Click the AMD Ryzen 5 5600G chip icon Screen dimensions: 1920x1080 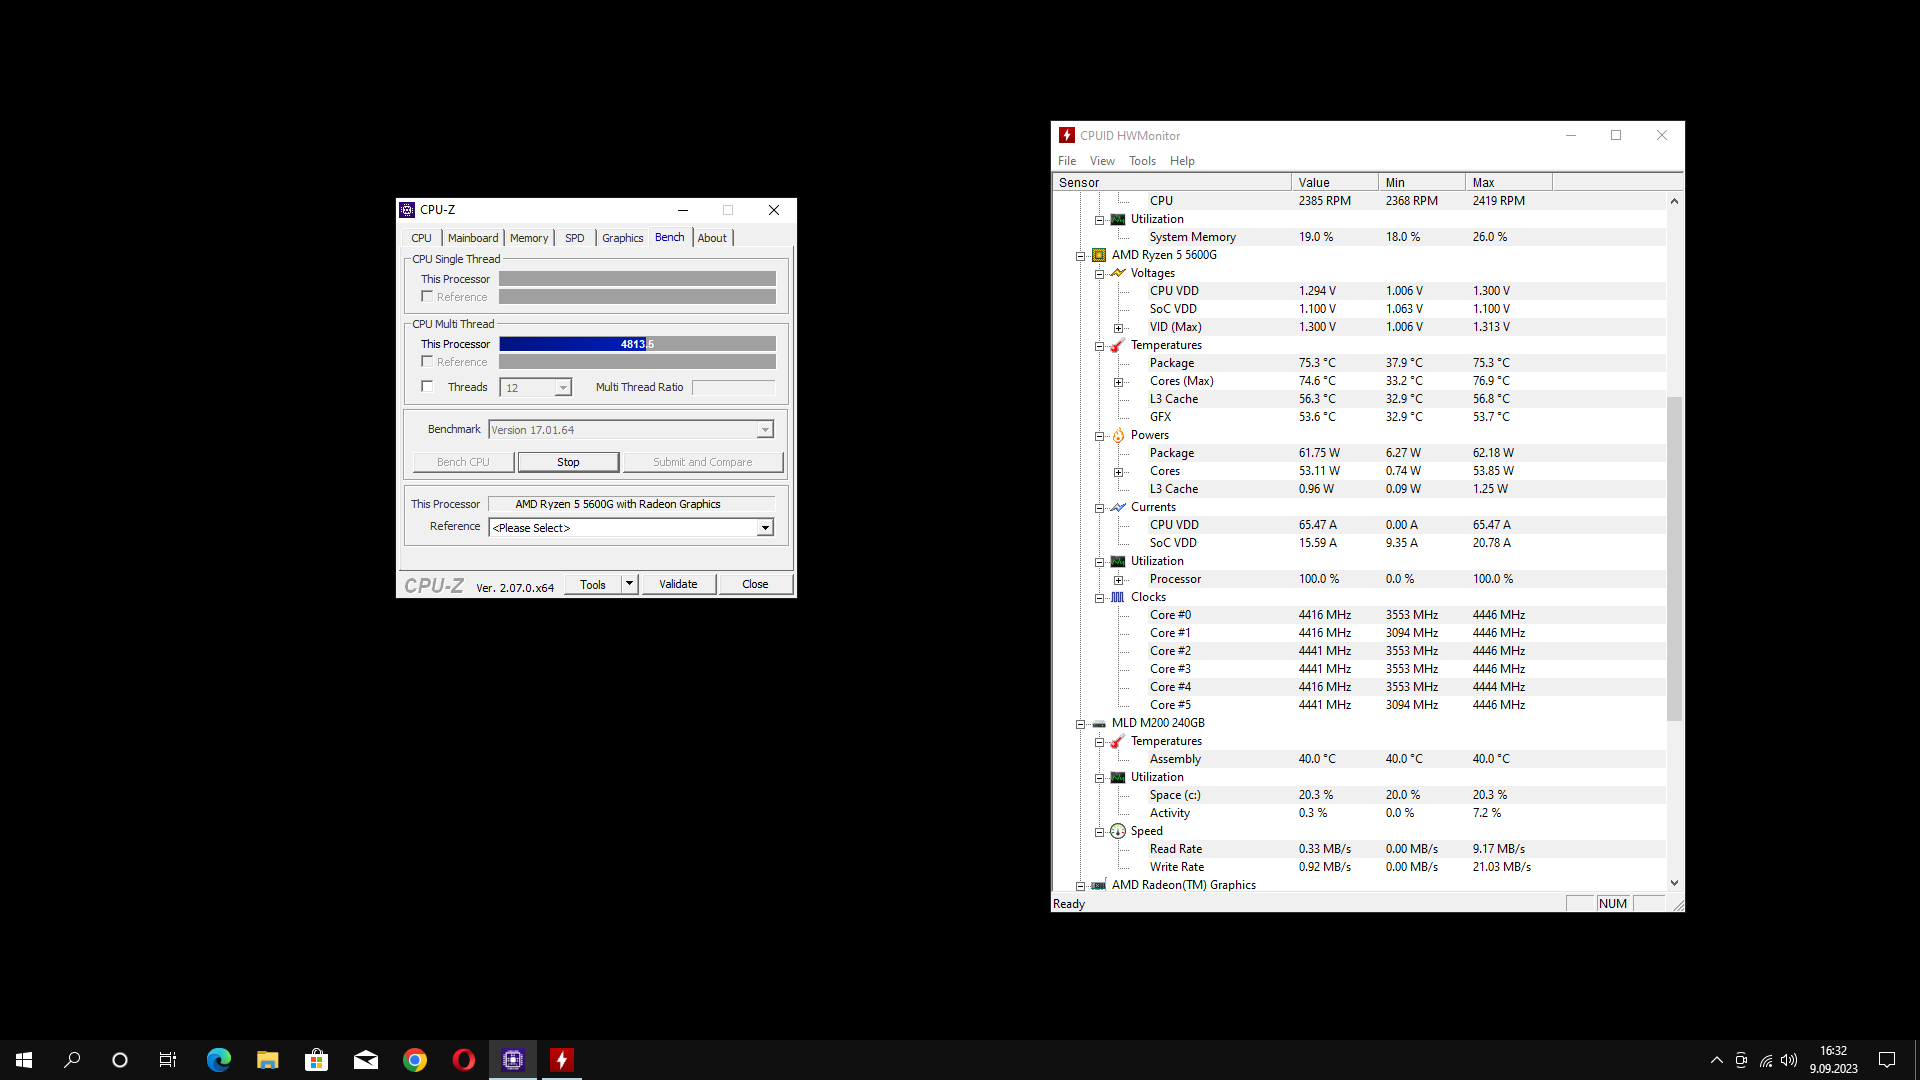pyautogui.click(x=1099, y=255)
